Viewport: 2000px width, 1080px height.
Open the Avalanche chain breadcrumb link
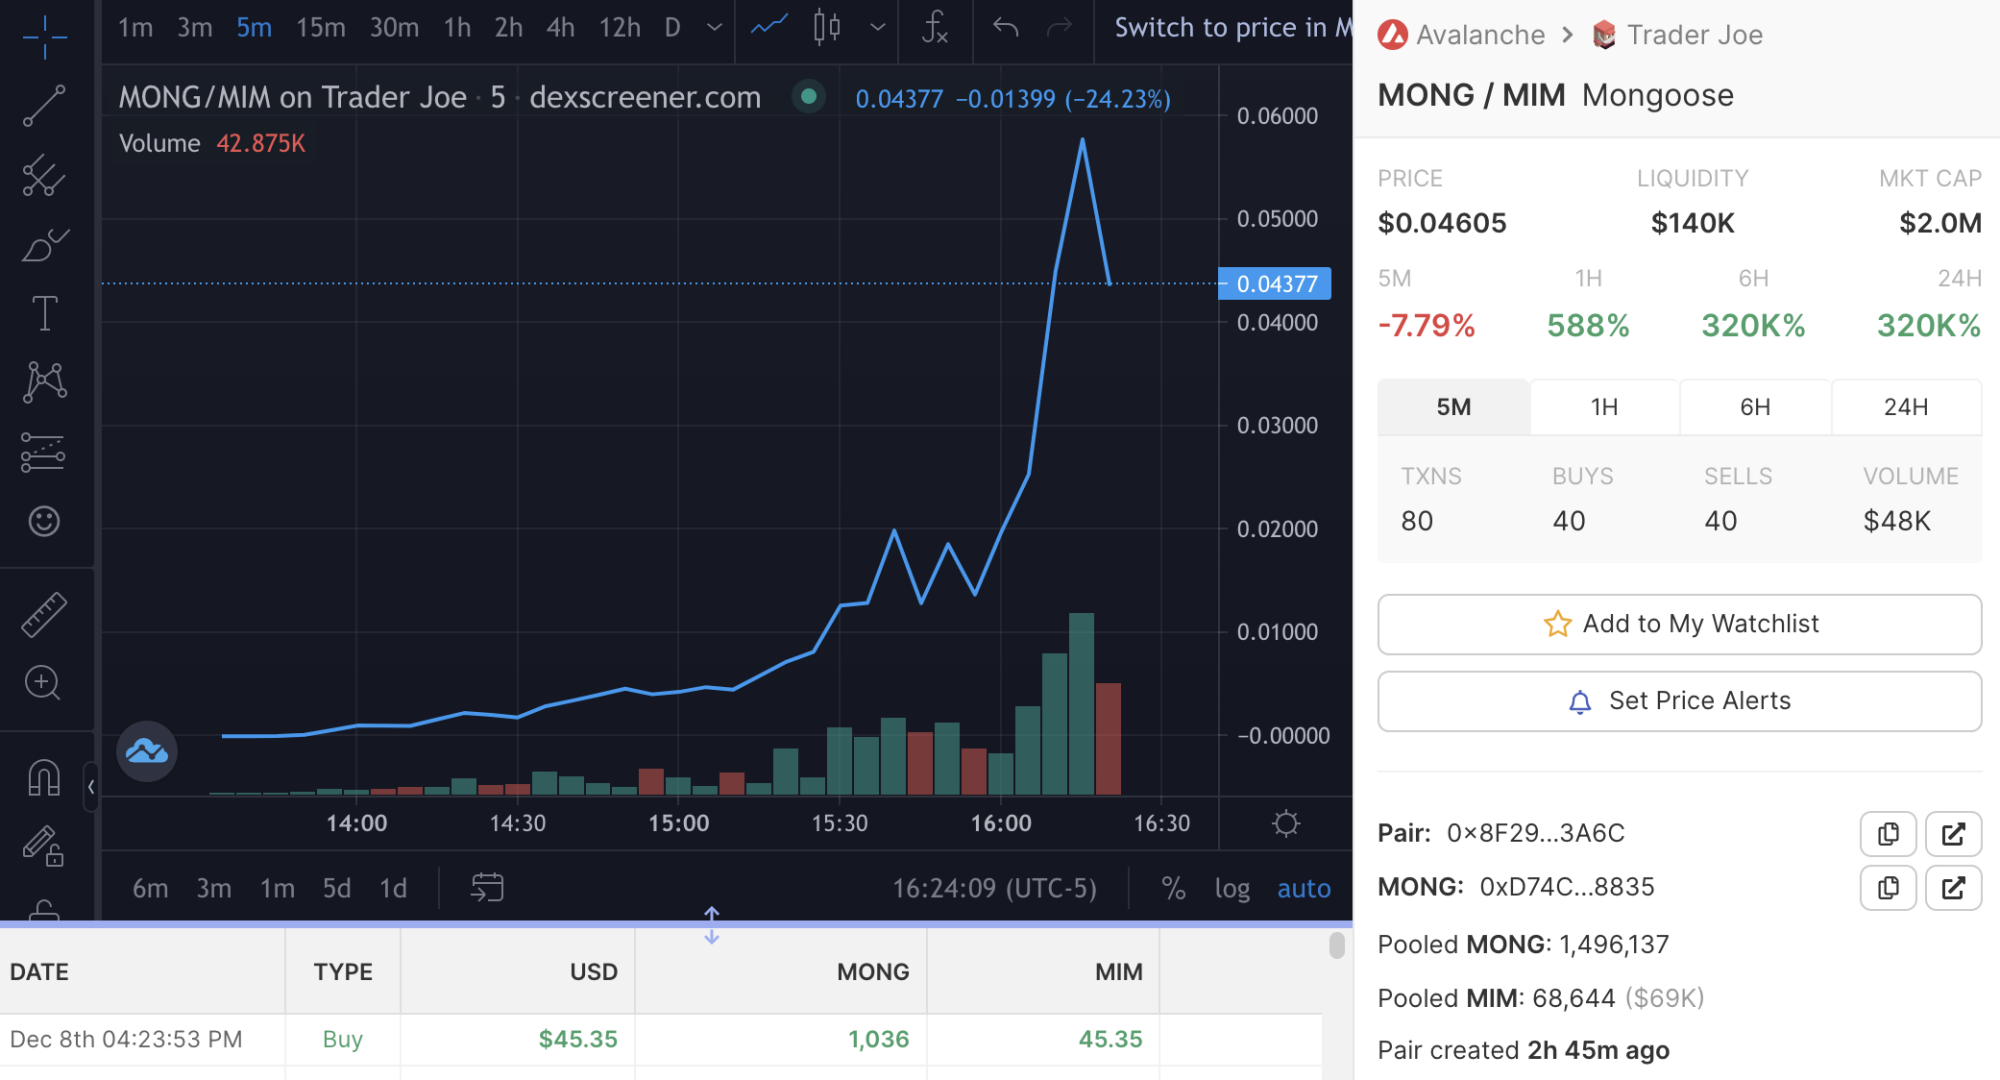1461,35
